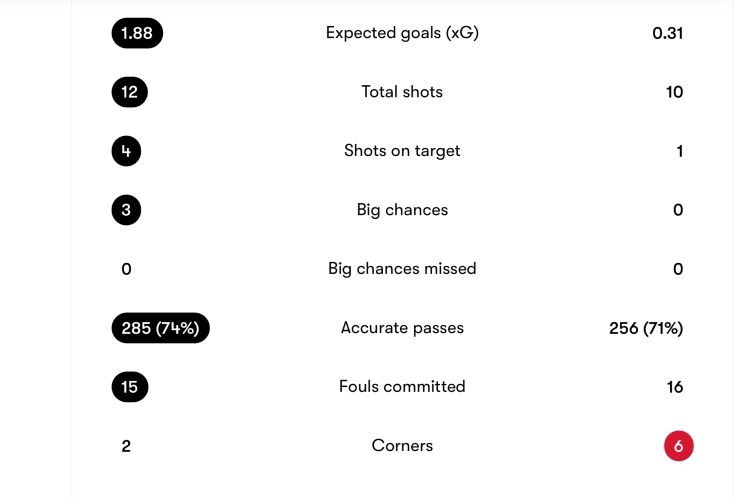Select the Fouls committed label

coord(402,387)
